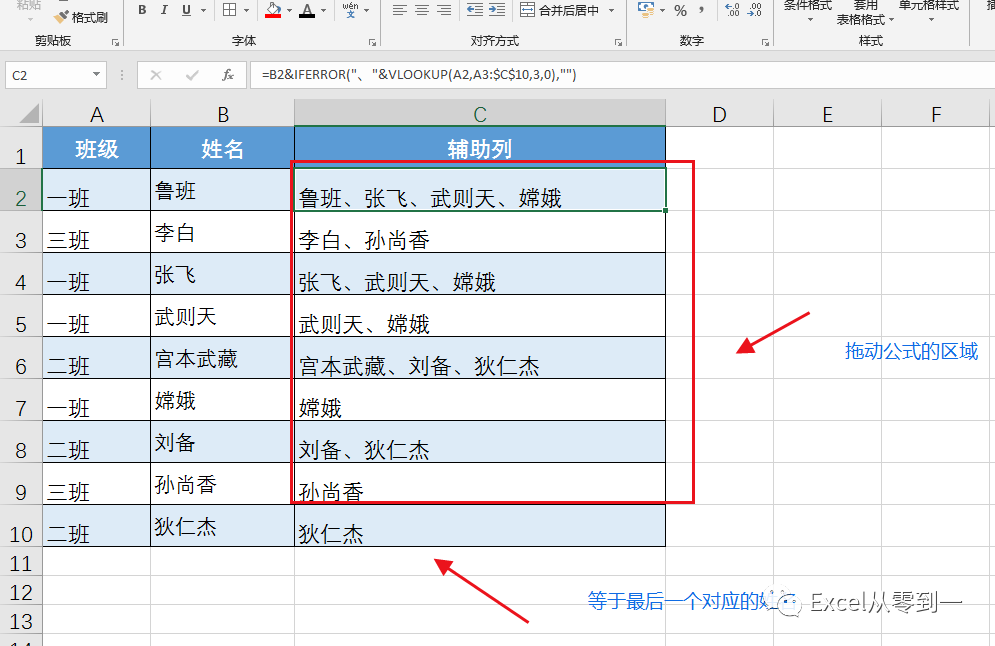Center text horizontally
The height and width of the screenshot is (646, 995).
[421, 10]
